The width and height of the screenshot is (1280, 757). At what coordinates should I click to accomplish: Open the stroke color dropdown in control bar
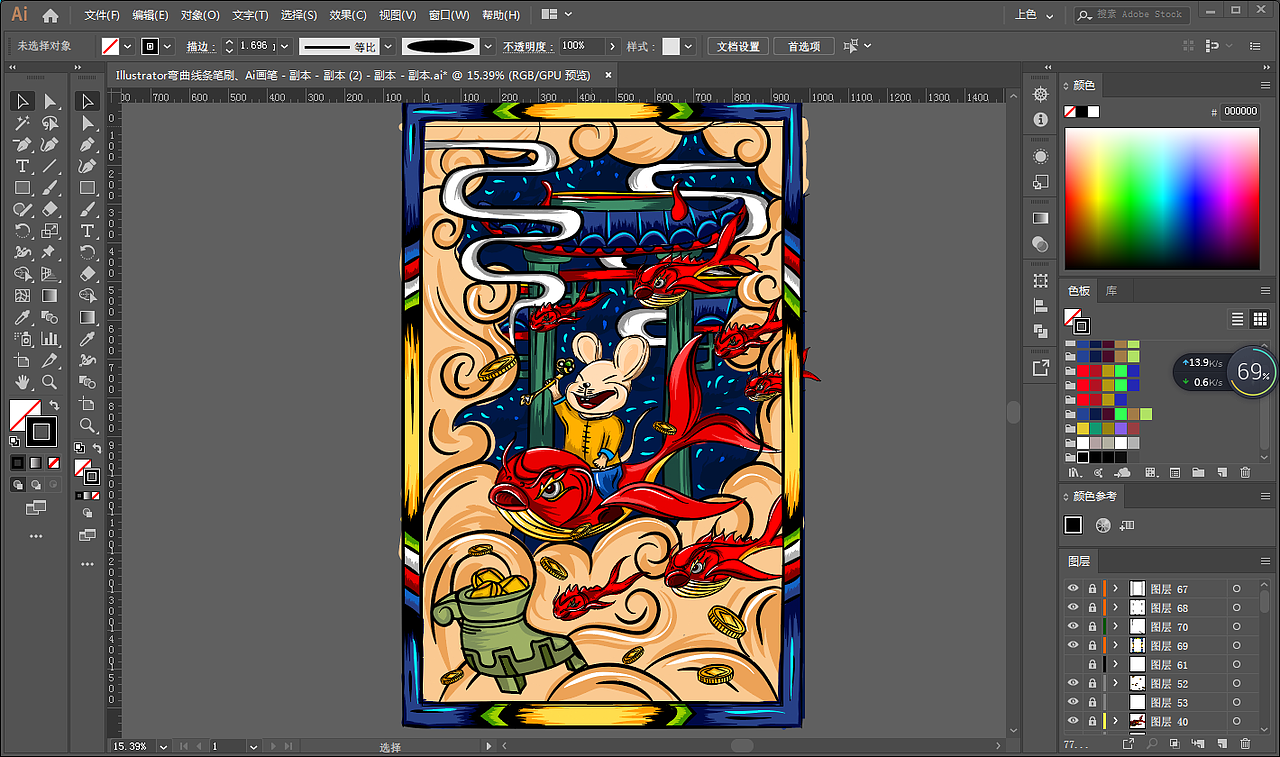(x=167, y=46)
